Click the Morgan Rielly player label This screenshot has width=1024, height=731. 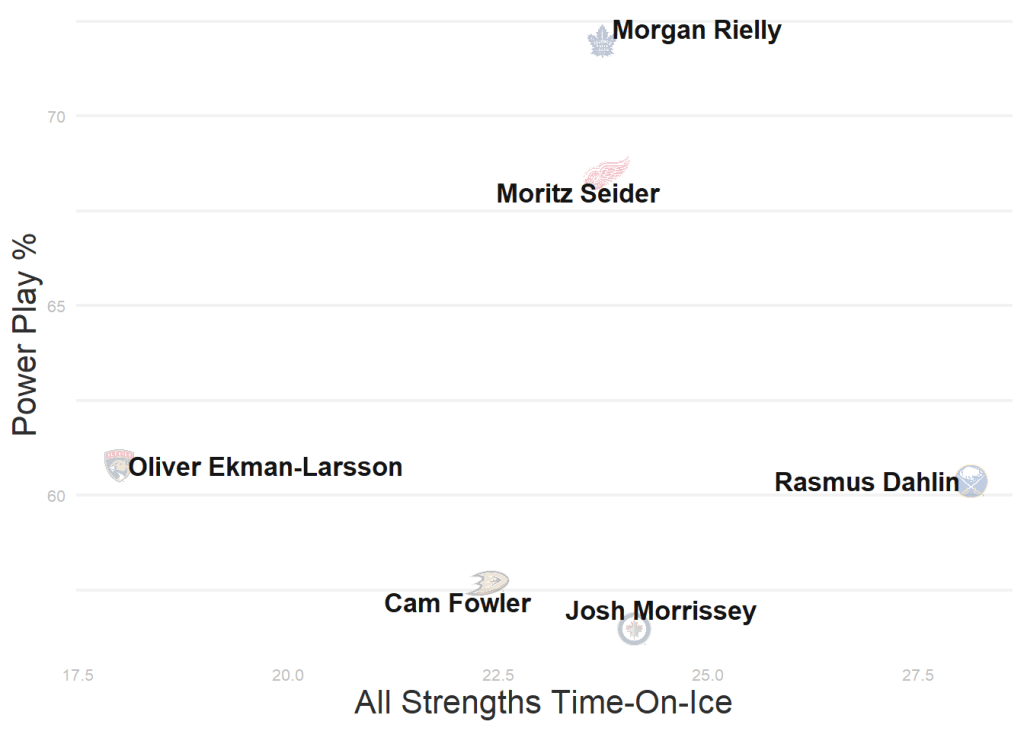click(696, 31)
